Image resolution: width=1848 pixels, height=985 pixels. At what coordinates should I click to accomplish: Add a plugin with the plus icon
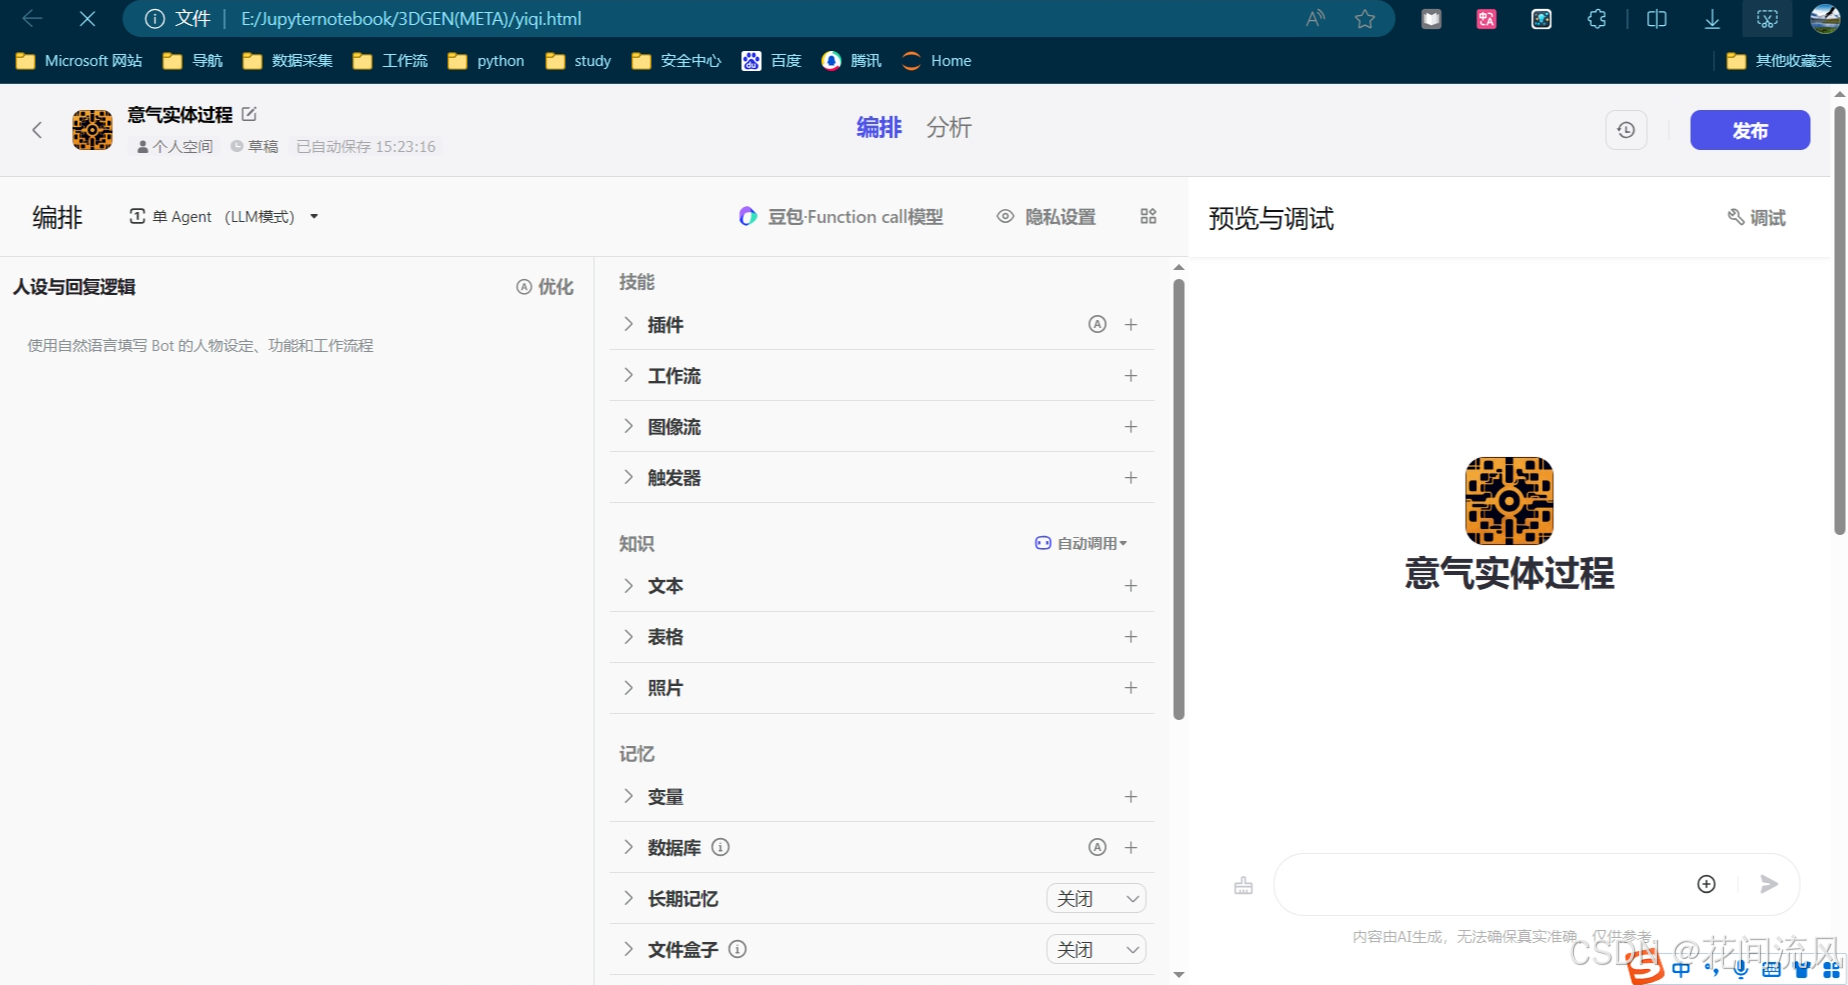click(1131, 324)
